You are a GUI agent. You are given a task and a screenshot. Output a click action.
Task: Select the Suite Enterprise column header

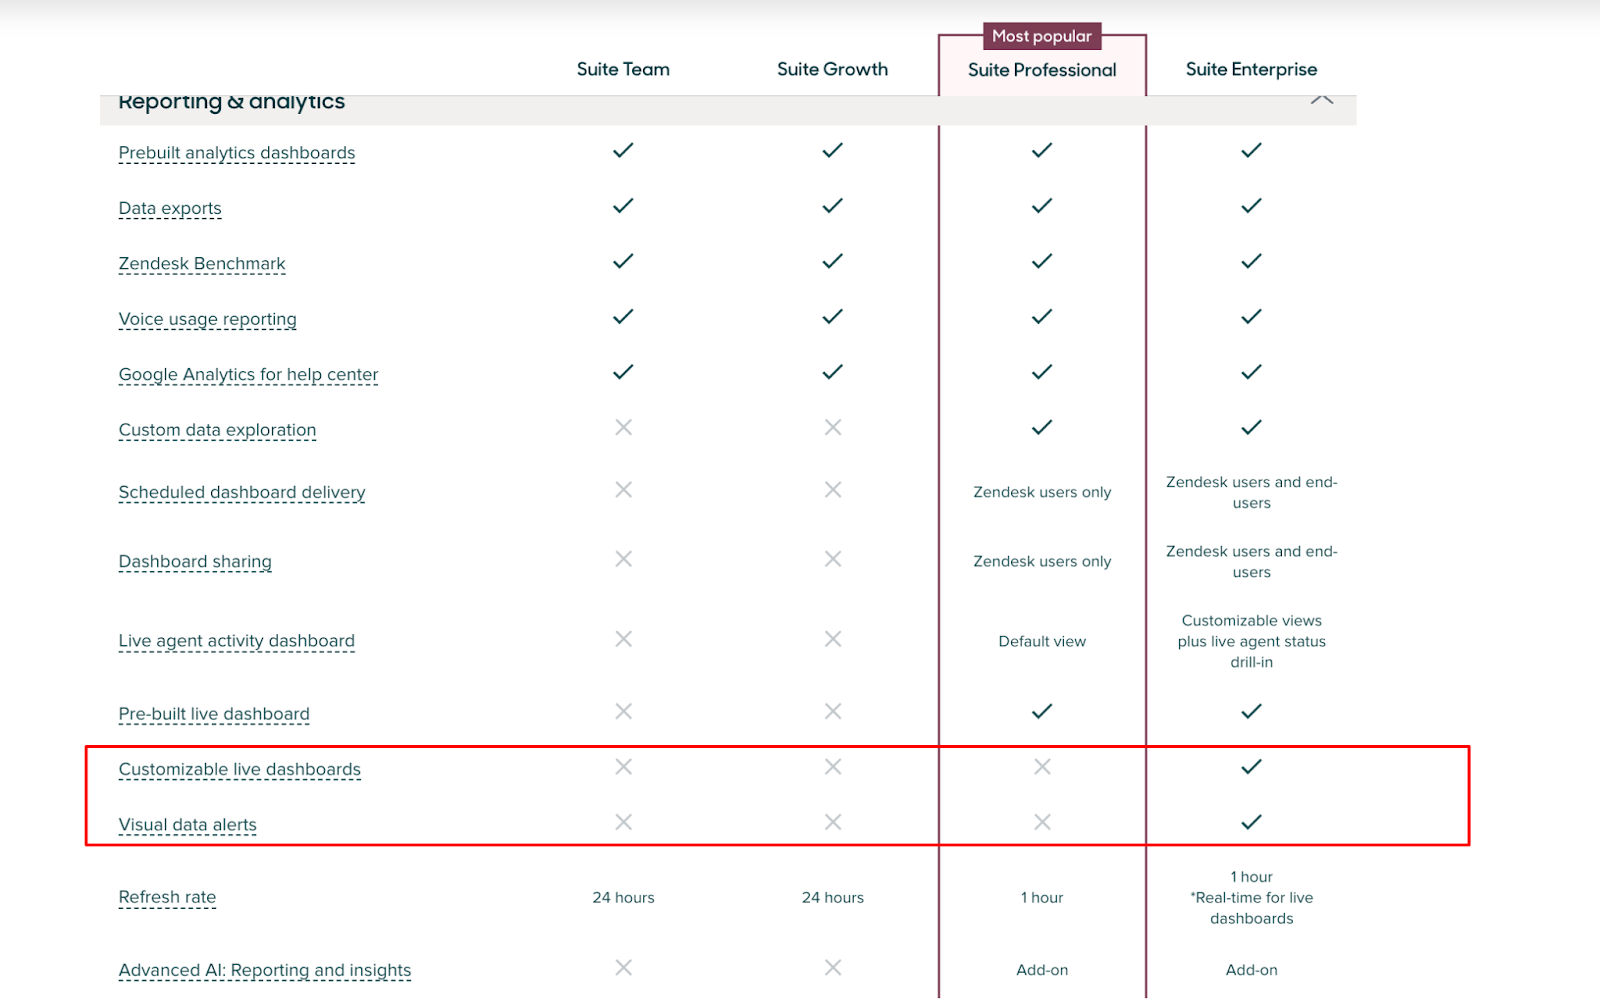1251,69
